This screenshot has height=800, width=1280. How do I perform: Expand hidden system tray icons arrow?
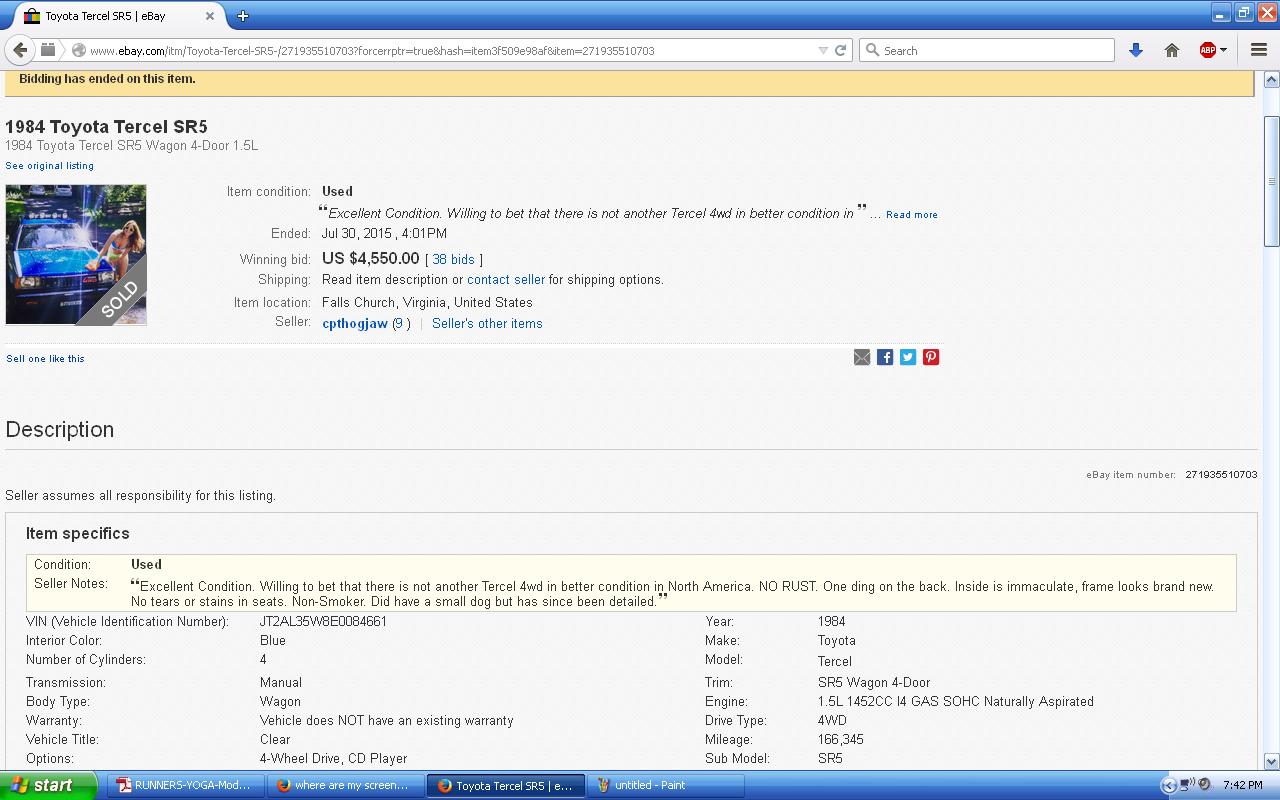point(1169,785)
